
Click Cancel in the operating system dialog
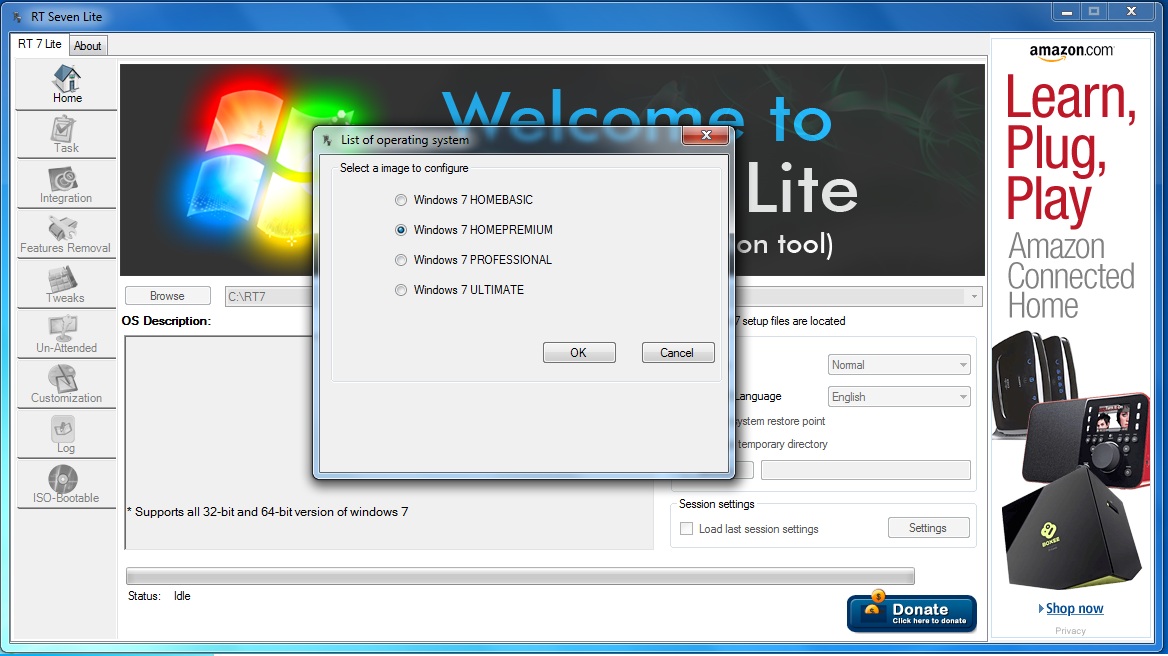(677, 353)
